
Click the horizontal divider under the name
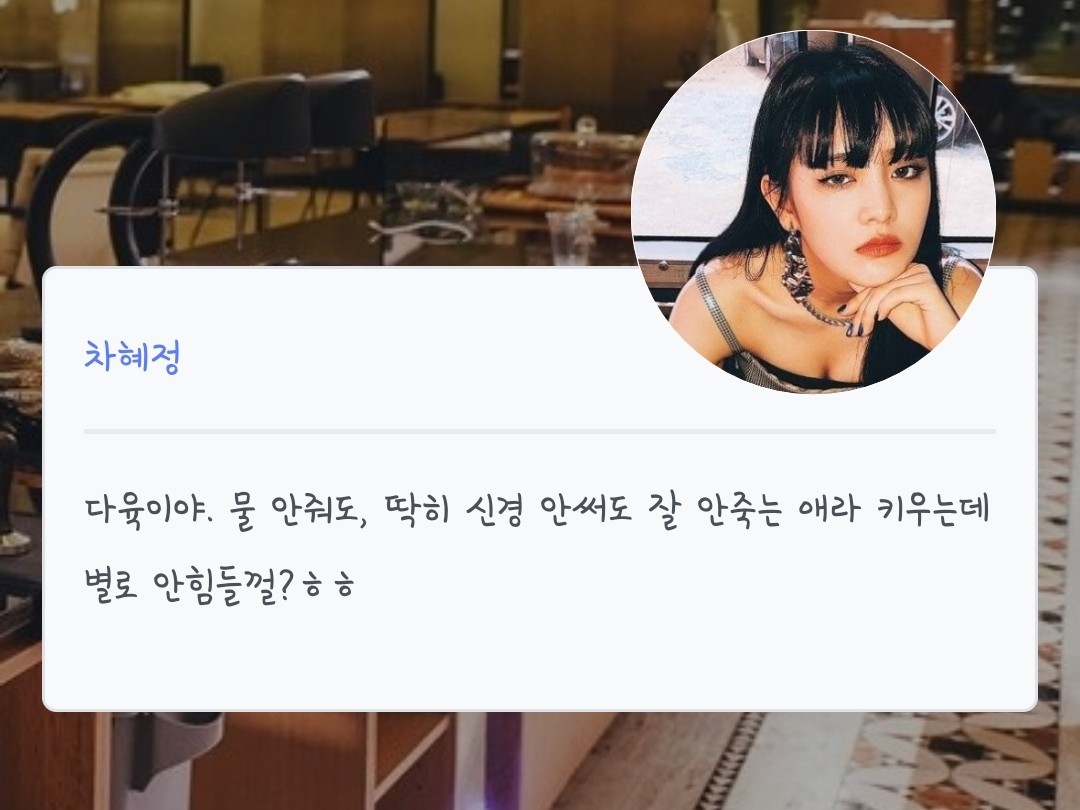(540, 432)
